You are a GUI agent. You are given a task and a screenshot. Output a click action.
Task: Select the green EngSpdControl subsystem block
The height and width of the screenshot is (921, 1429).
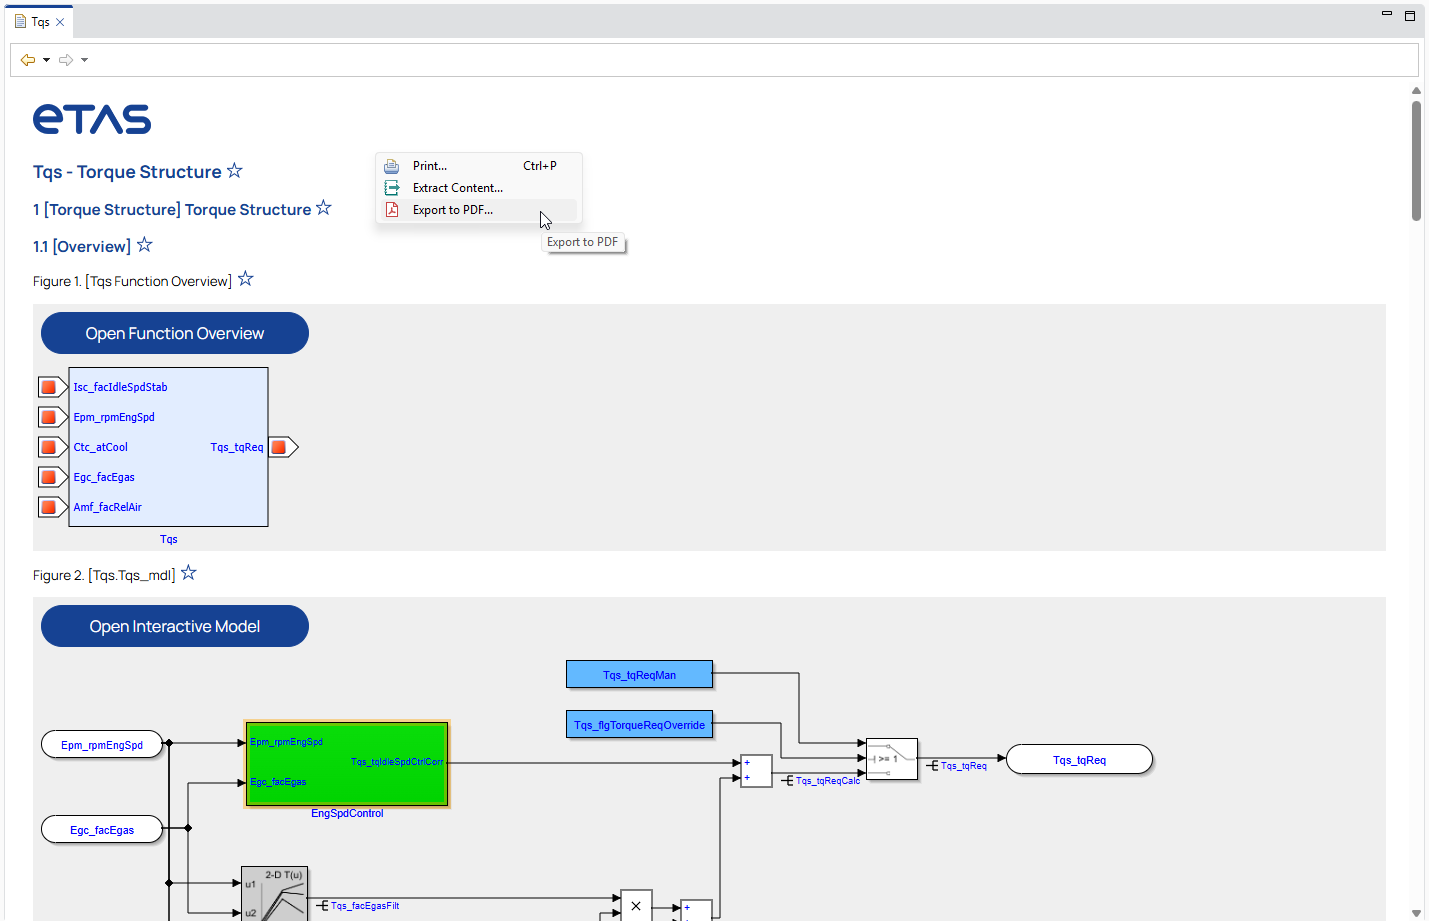(x=347, y=763)
